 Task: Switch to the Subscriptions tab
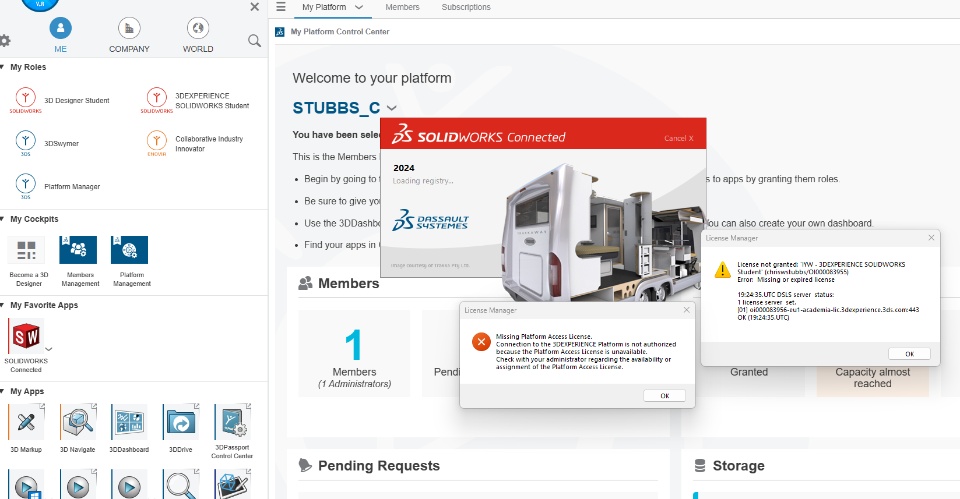466,7
